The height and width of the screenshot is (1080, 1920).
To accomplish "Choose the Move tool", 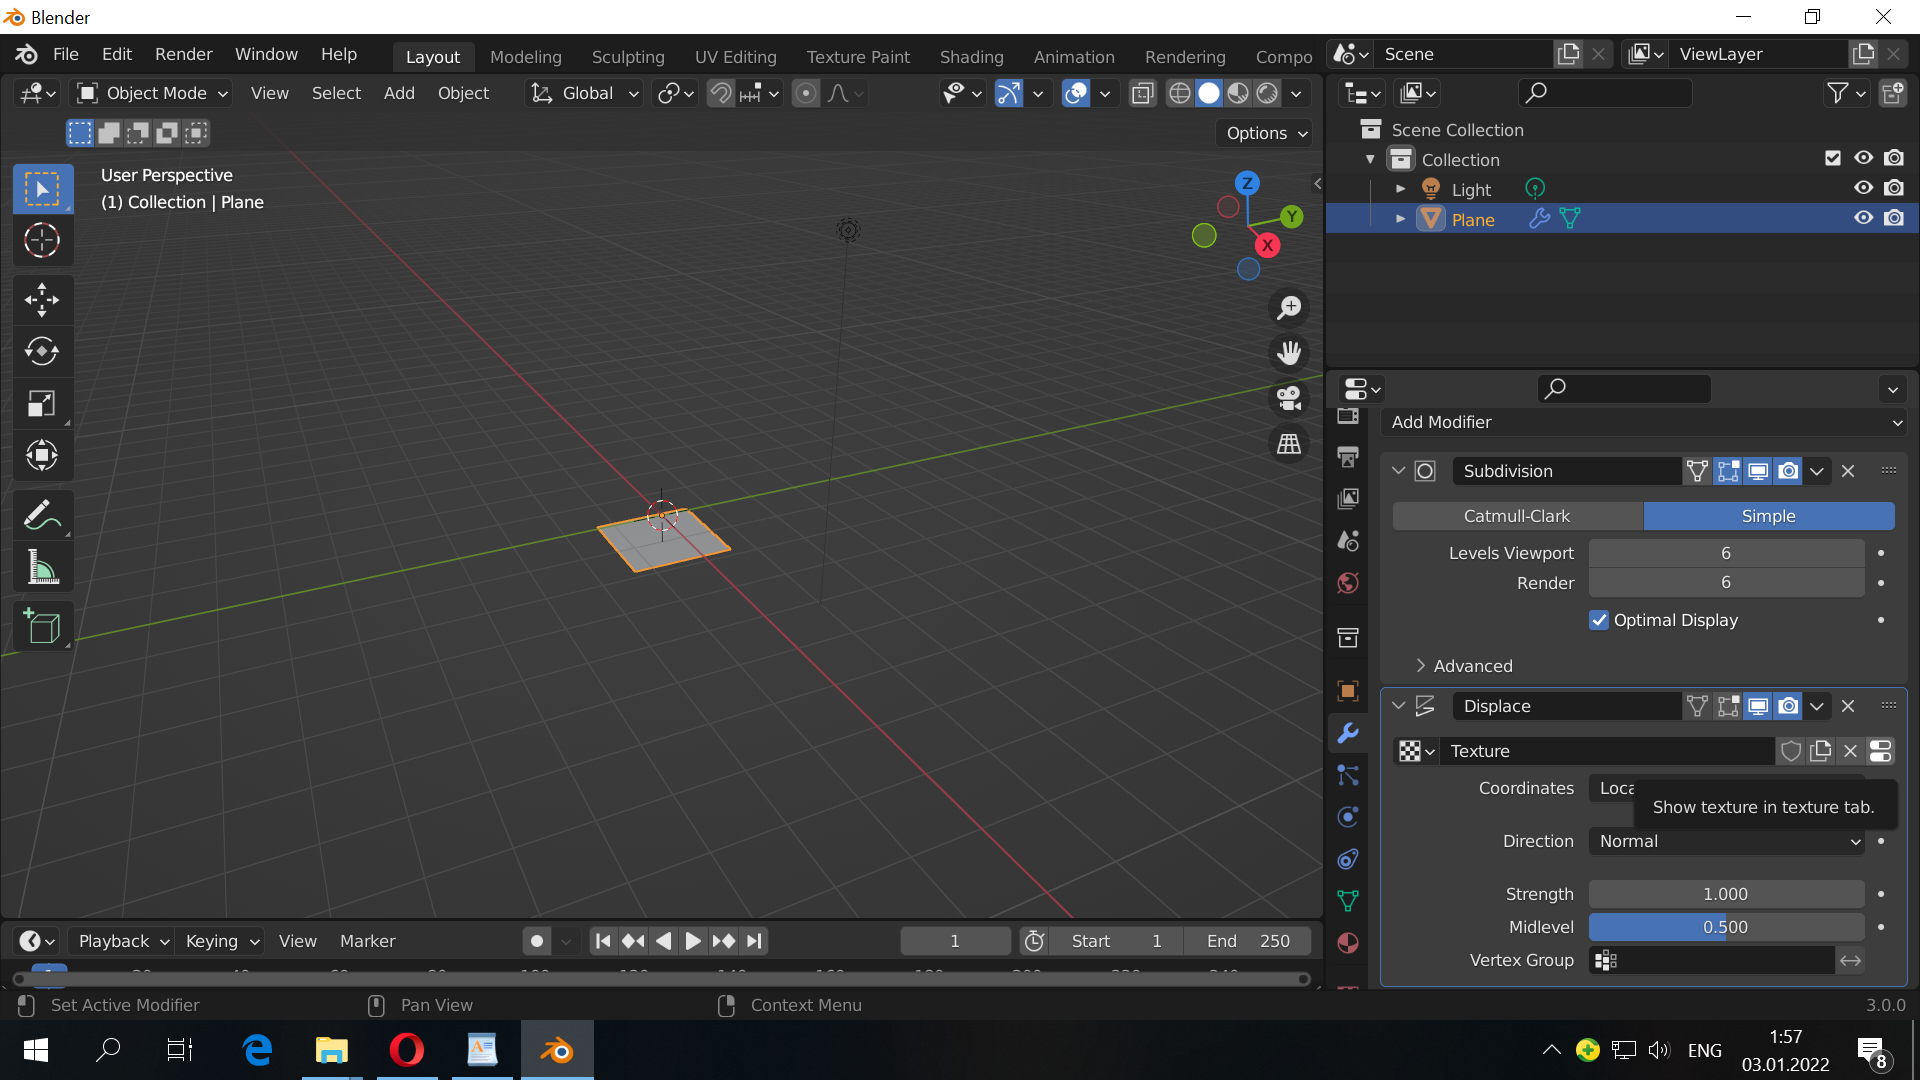I will (x=42, y=299).
